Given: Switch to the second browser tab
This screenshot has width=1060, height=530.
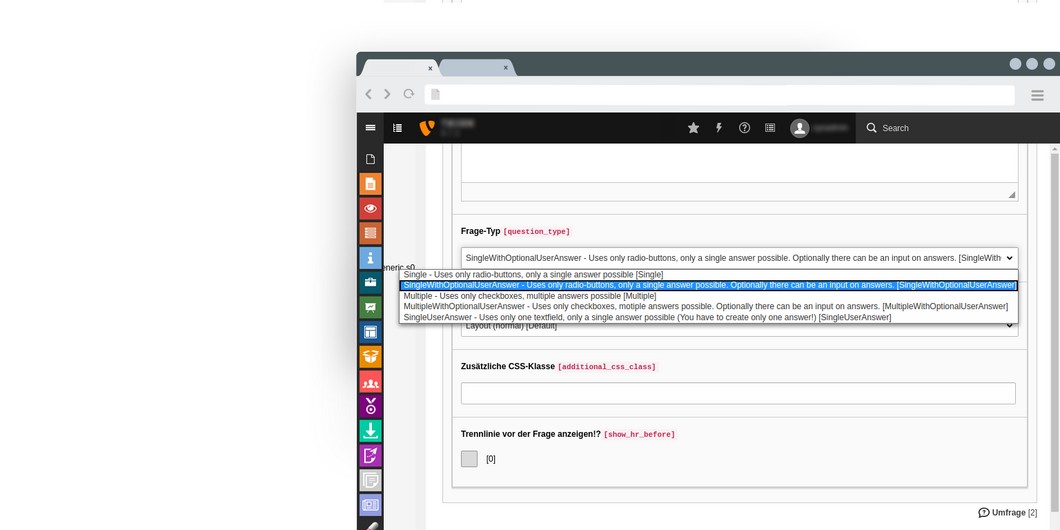Looking at the screenshot, I should point(475,68).
